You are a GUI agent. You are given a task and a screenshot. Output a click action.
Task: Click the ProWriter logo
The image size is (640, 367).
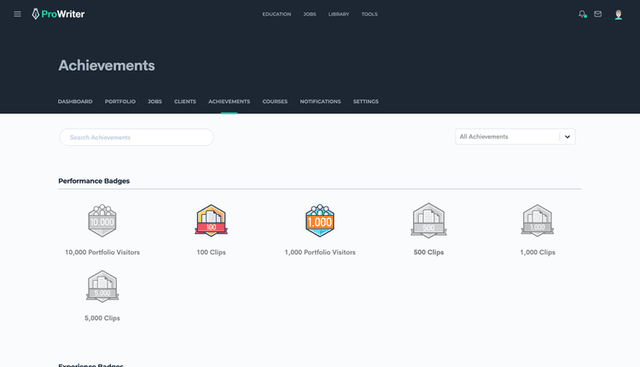[58, 14]
